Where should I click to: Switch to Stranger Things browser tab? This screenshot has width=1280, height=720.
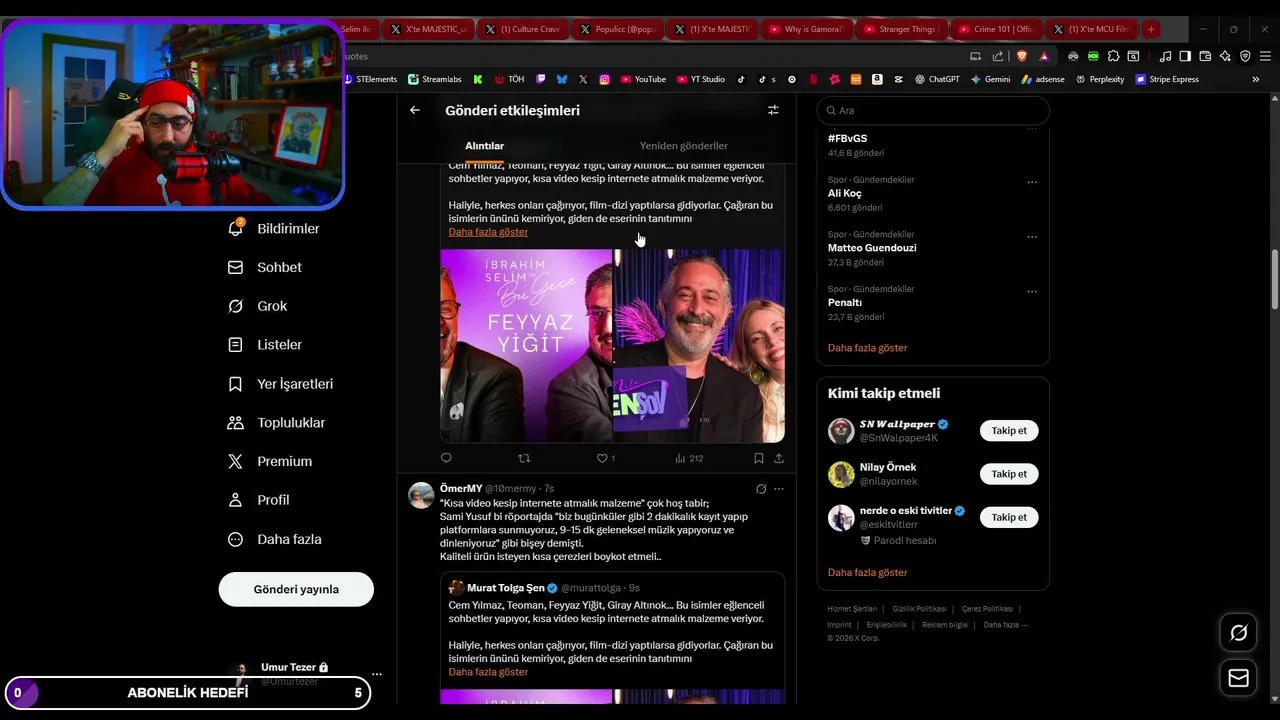point(901,29)
